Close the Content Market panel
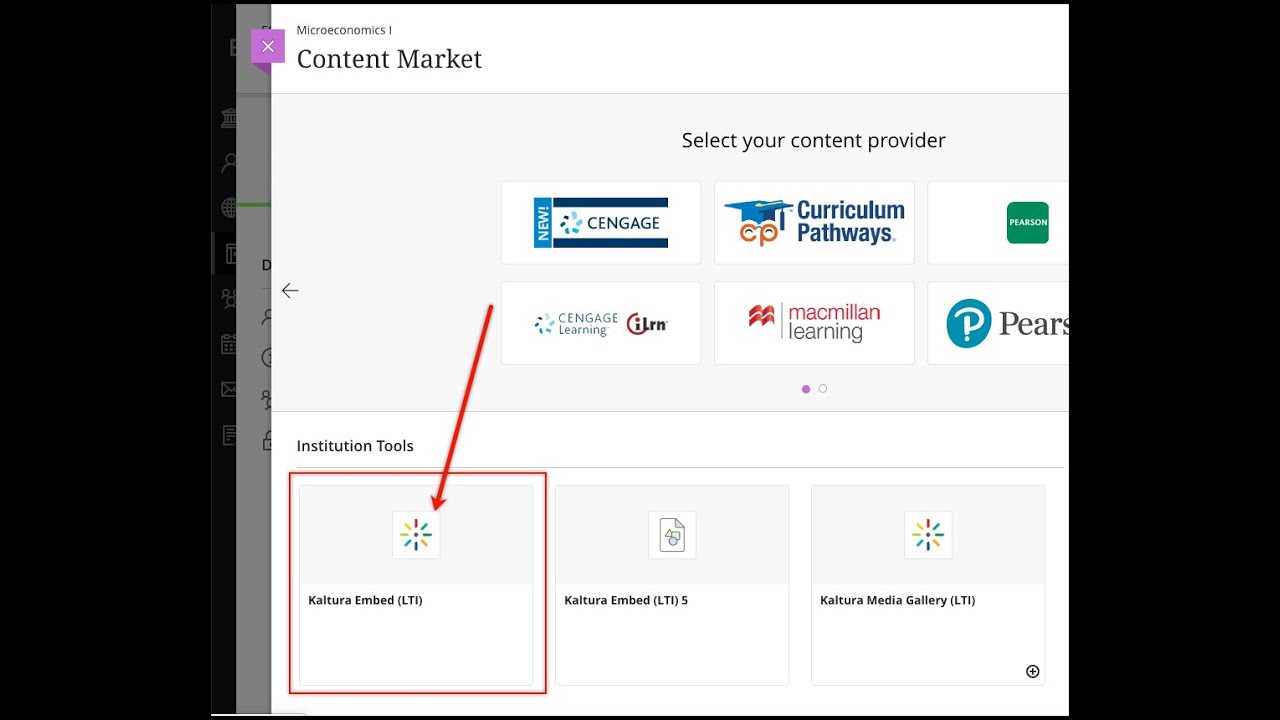The width and height of the screenshot is (1280, 720). tap(267, 46)
